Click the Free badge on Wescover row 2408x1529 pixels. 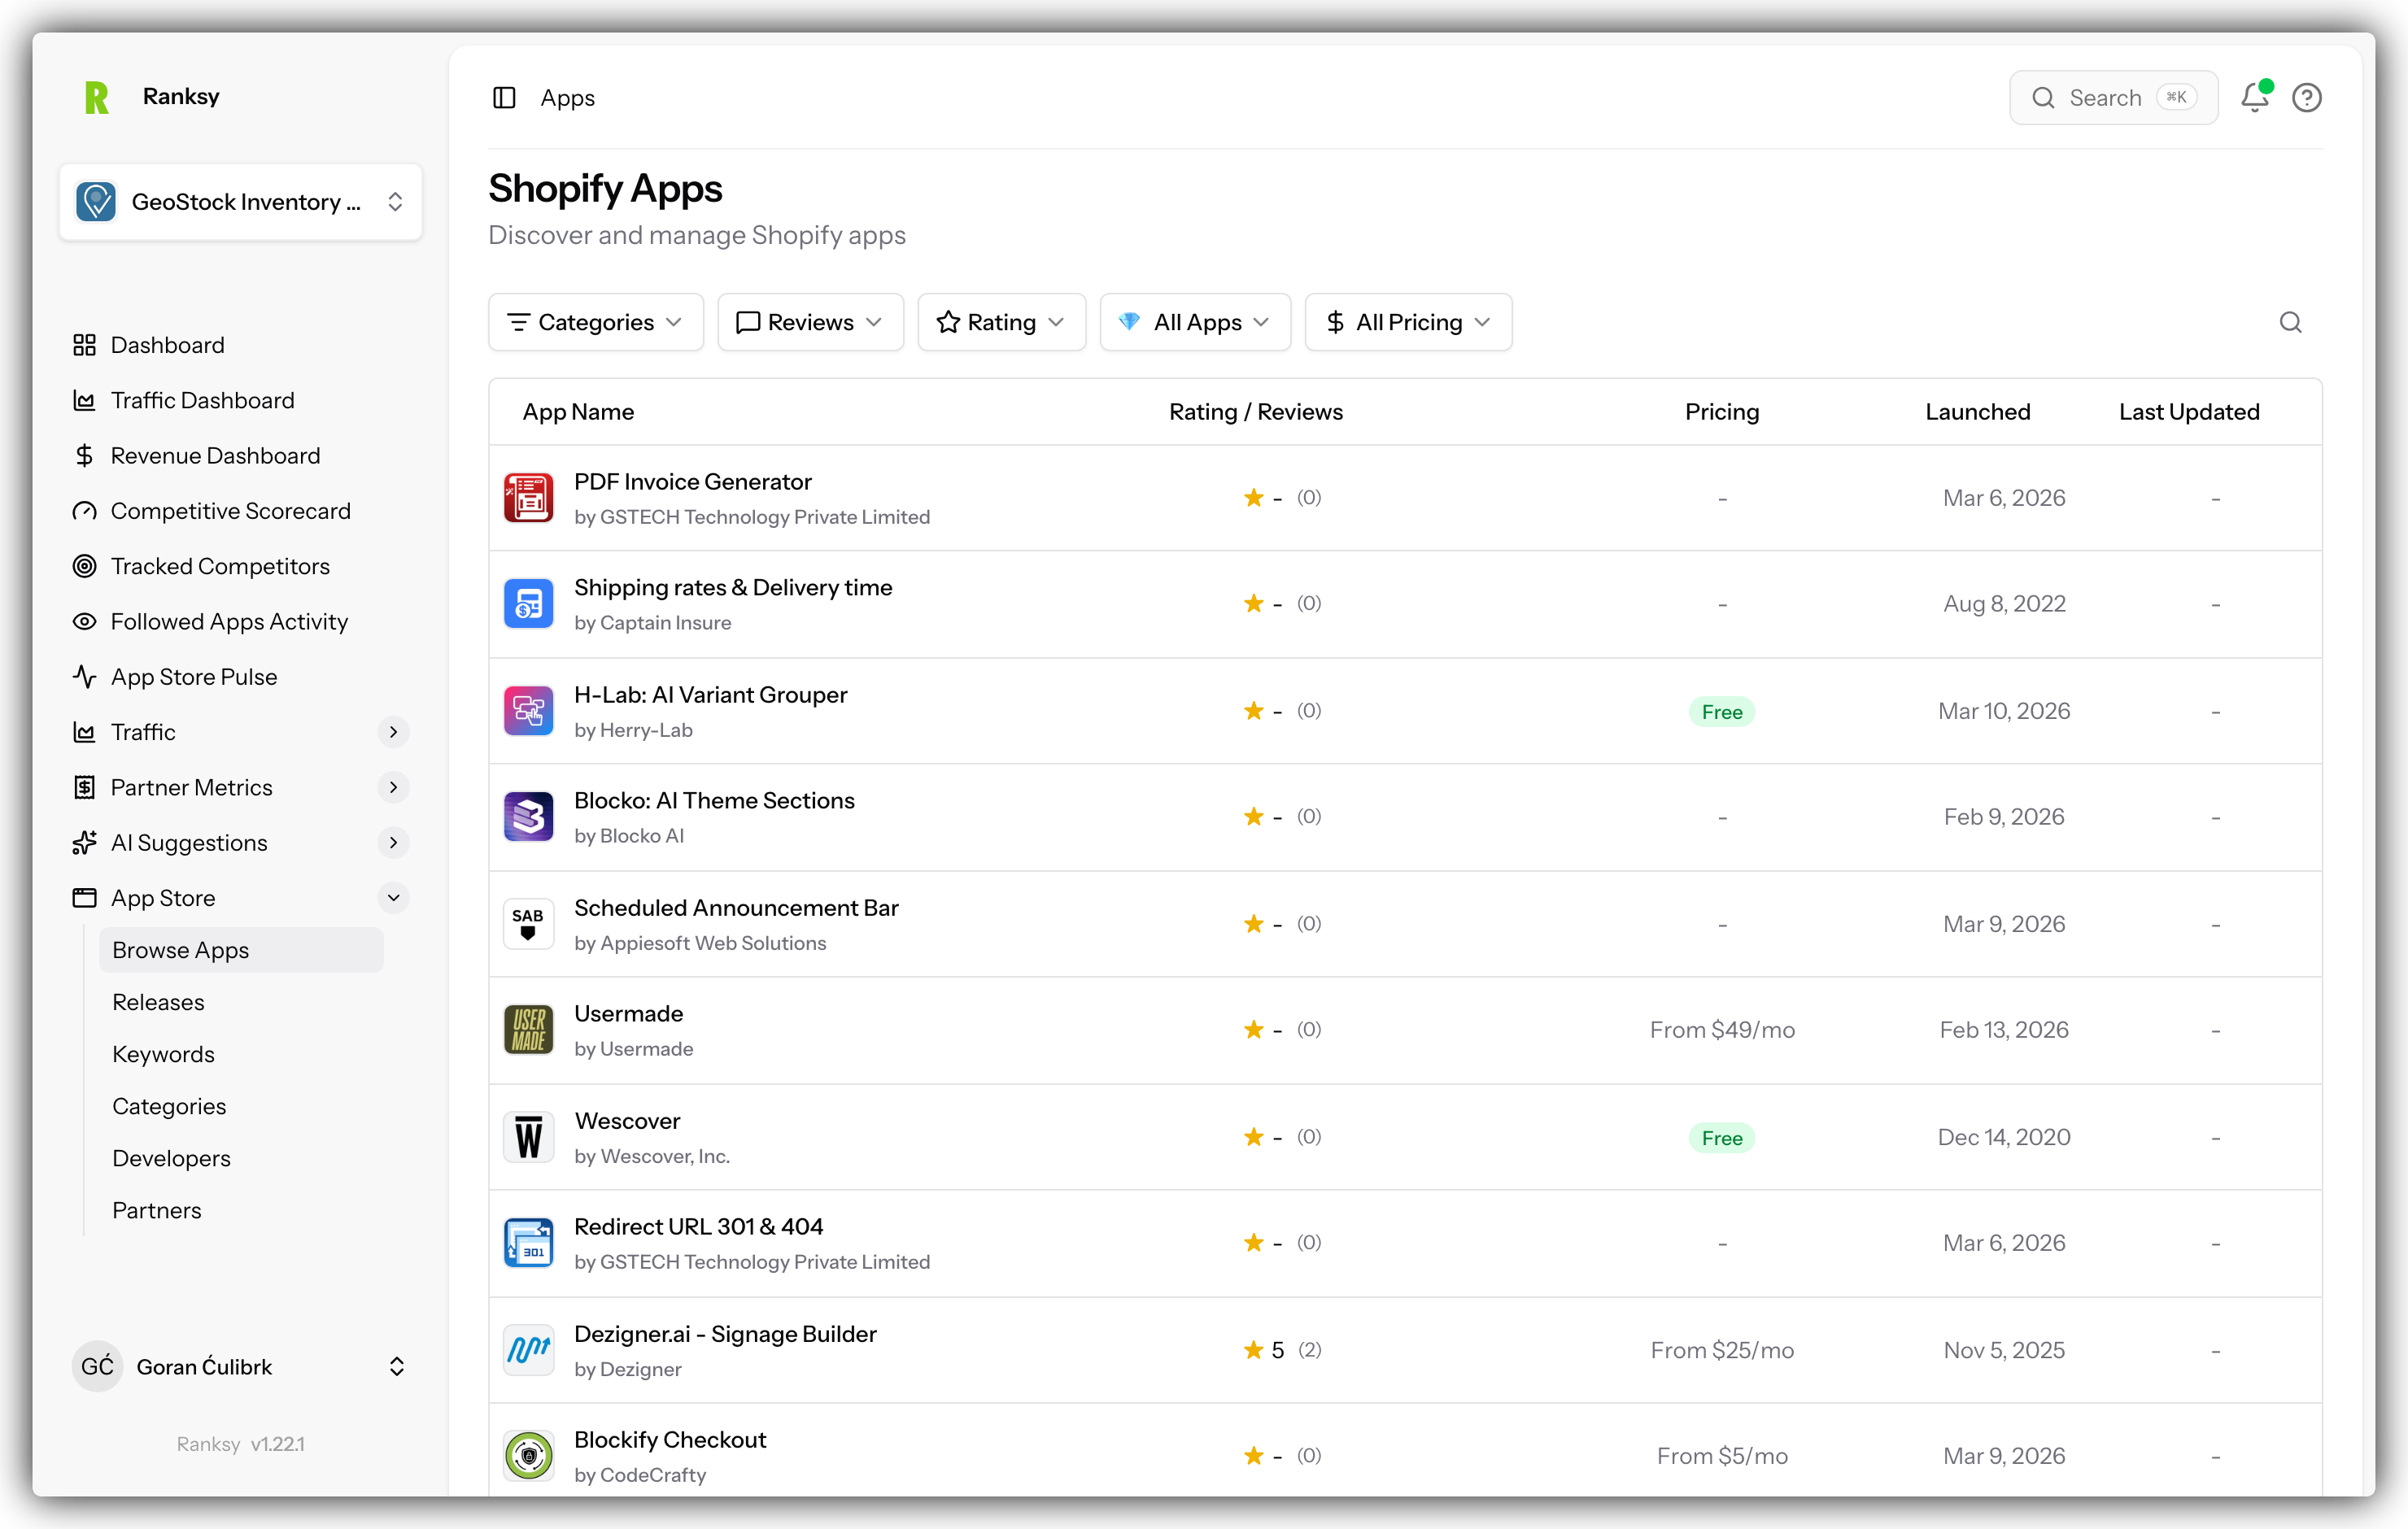pyautogui.click(x=1722, y=1138)
